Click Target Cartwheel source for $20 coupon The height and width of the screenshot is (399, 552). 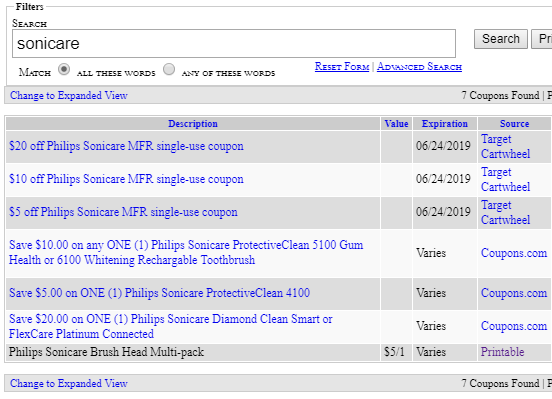click(506, 146)
